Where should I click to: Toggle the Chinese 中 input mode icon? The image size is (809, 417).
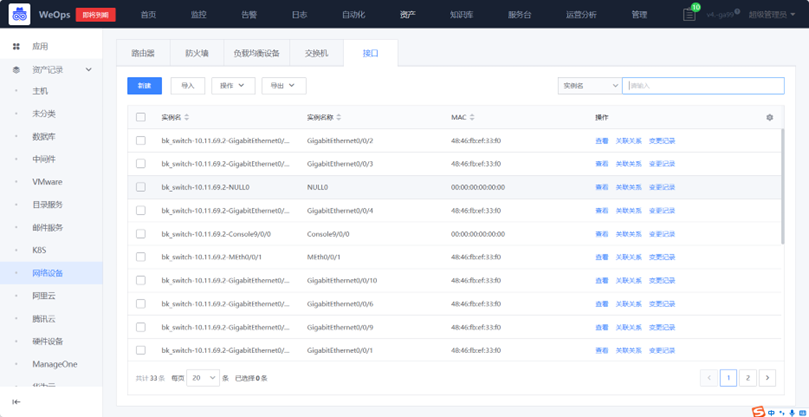pyautogui.click(x=771, y=412)
